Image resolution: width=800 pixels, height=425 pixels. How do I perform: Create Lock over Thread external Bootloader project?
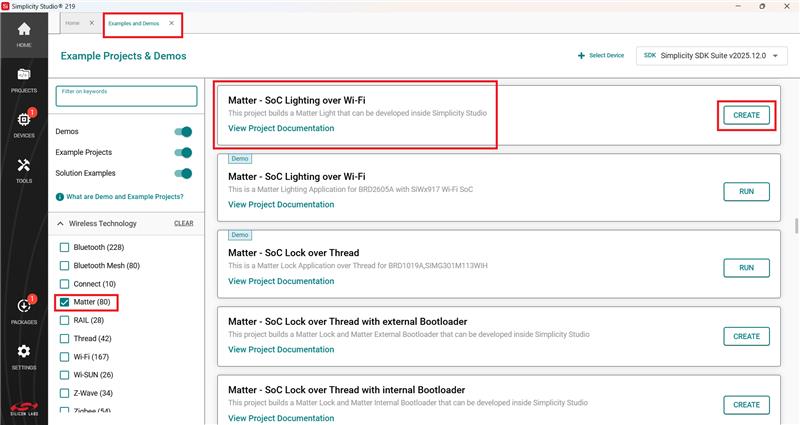[746, 336]
